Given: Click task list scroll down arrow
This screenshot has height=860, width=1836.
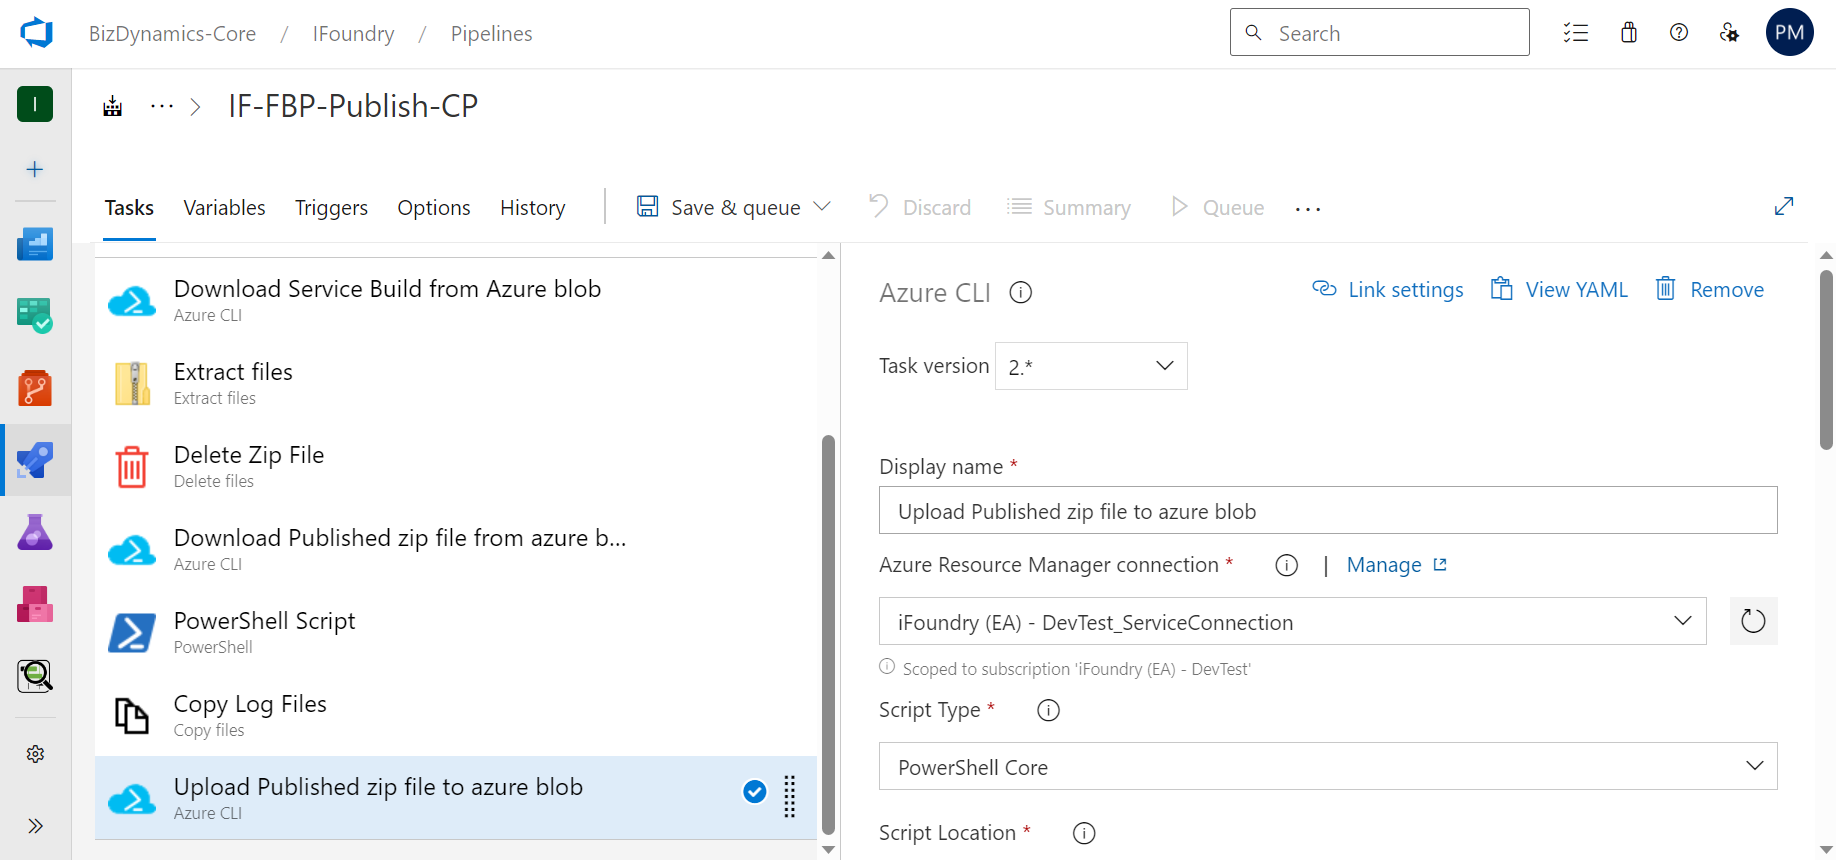Looking at the screenshot, I should point(828,849).
